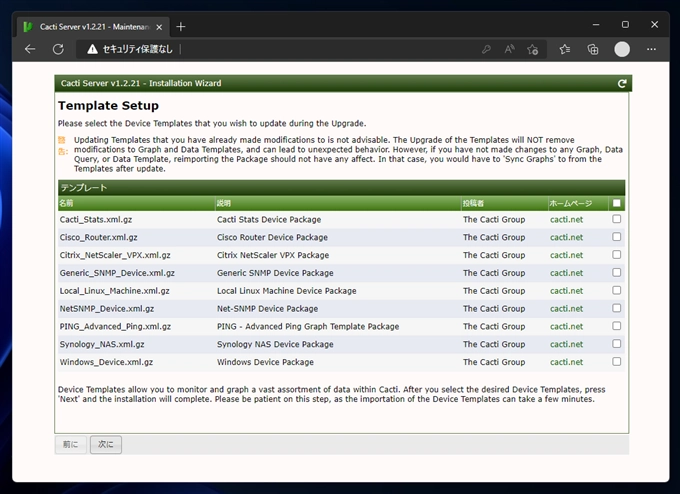Click 'Net-SNMP Device Package' description

tap(268, 308)
